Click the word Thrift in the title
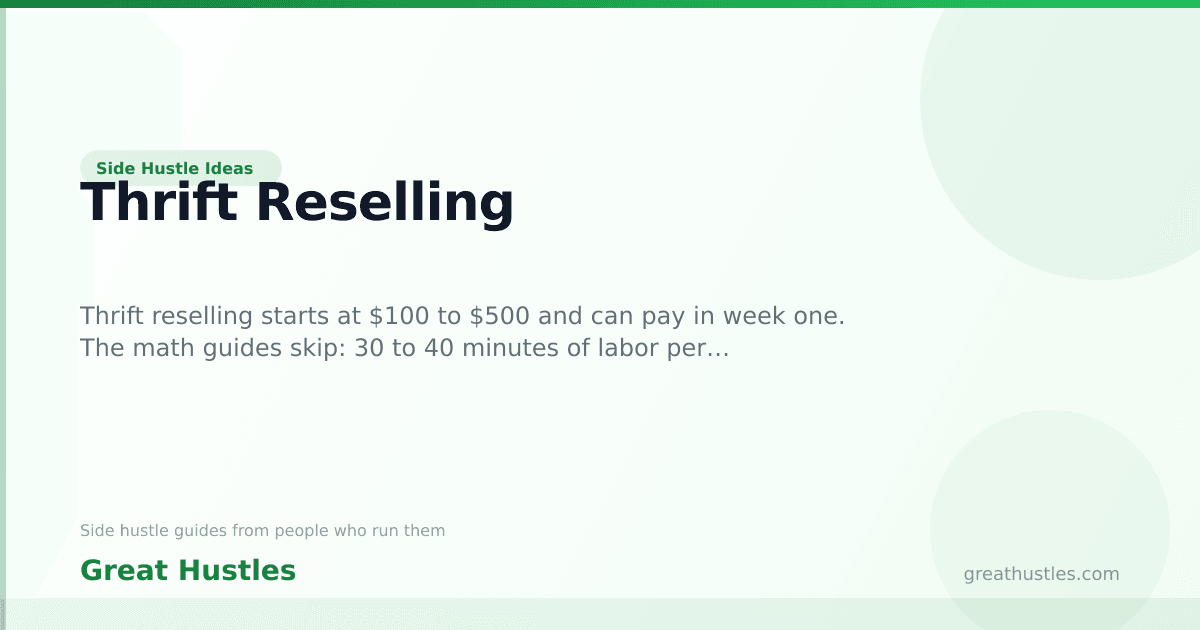Image resolution: width=1200 pixels, height=630 pixels. tap(159, 203)
